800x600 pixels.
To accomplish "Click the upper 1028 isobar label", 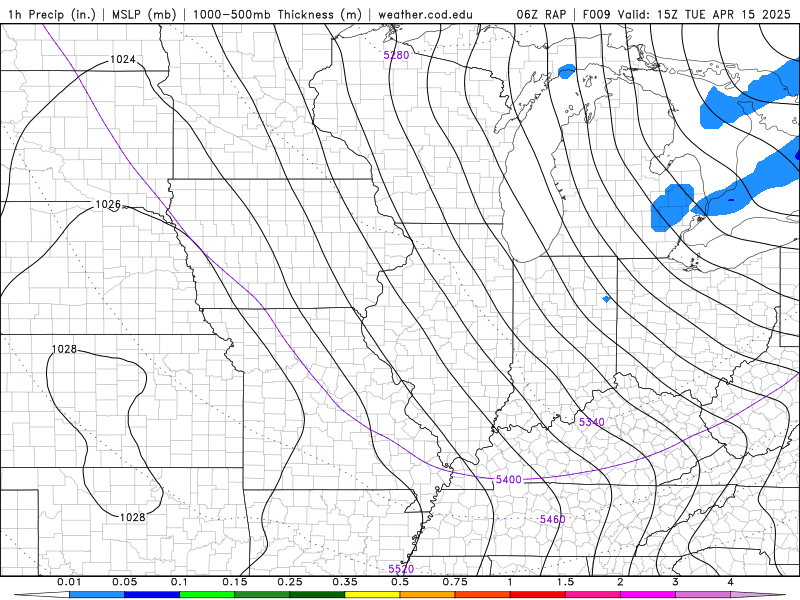I will click(64, 349).
